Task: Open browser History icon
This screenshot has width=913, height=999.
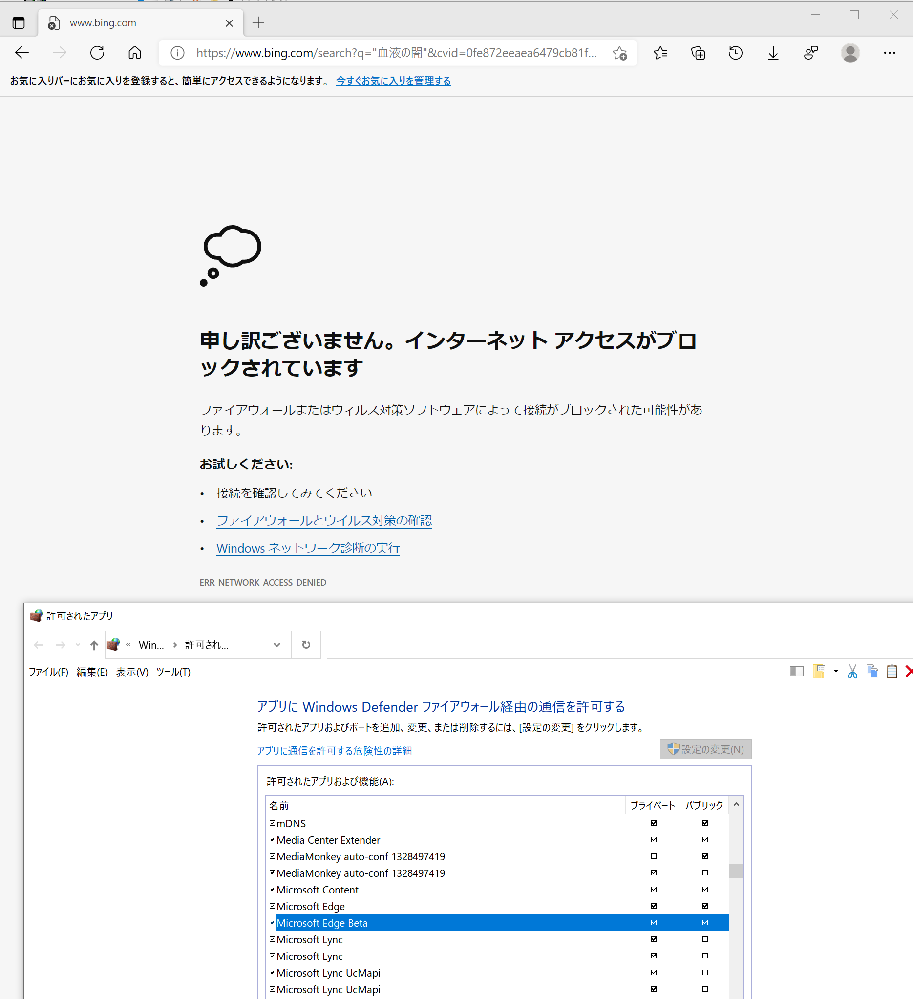Action: click(x=736, y=53)
